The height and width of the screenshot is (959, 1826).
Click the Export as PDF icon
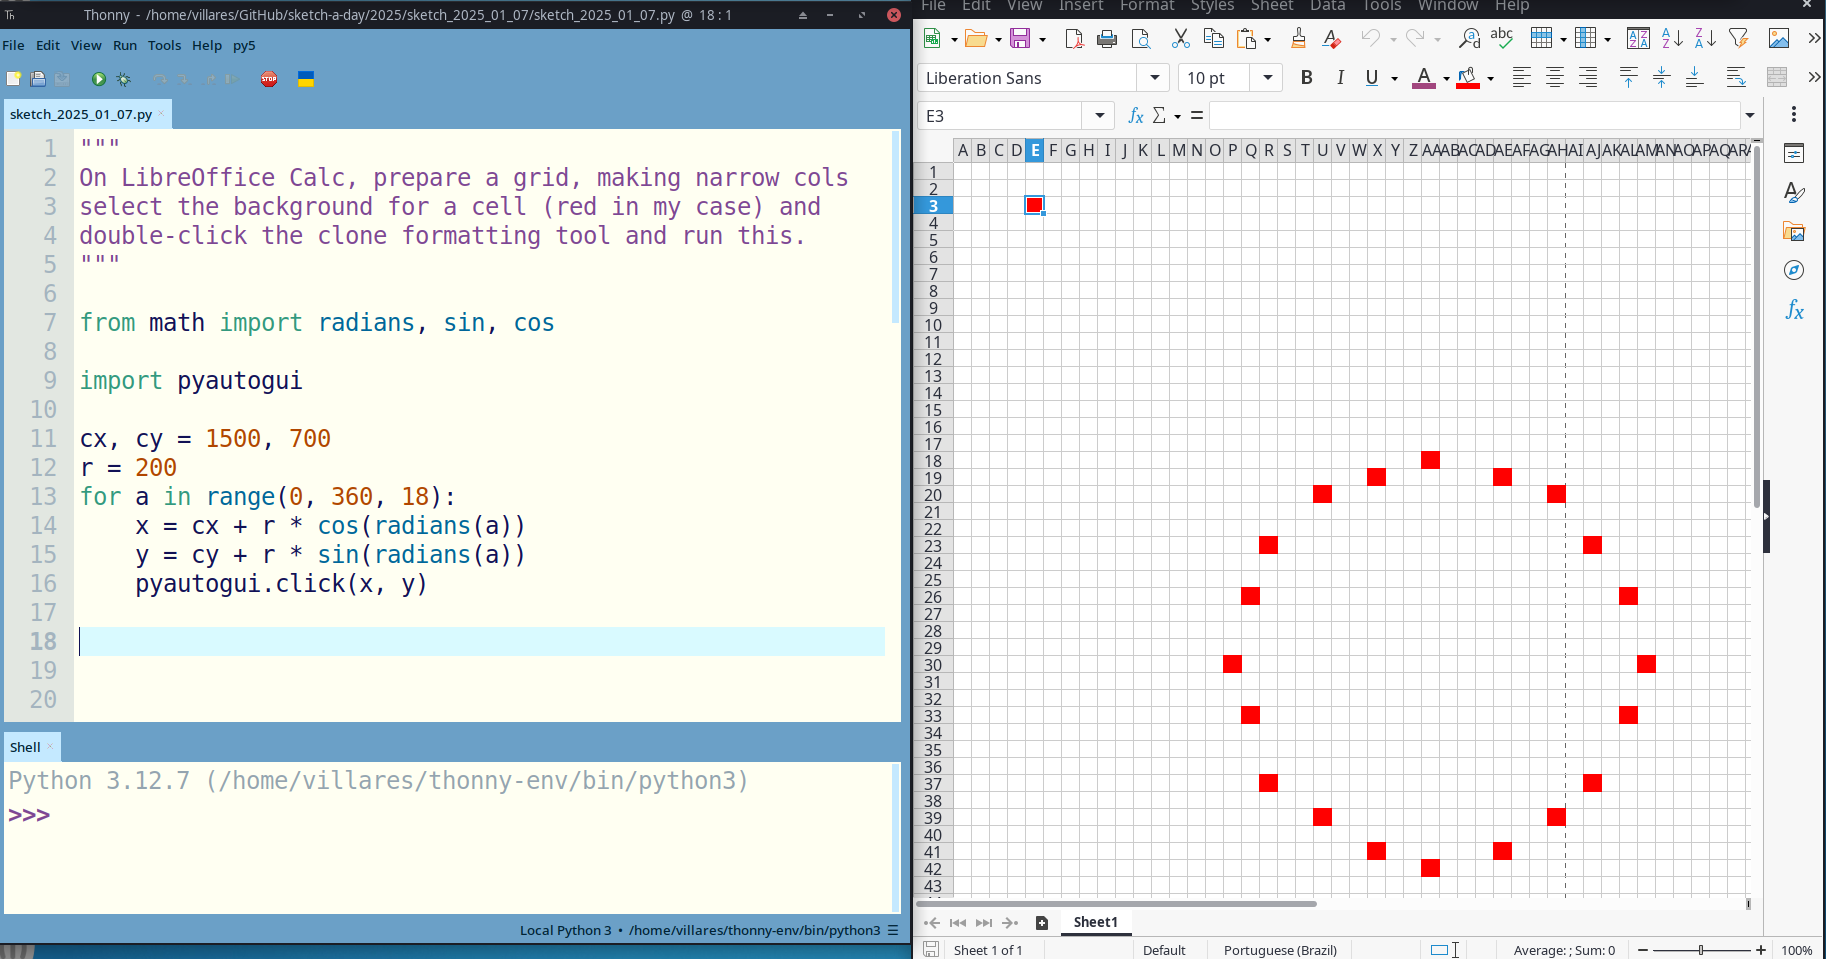coord(1074,39)
